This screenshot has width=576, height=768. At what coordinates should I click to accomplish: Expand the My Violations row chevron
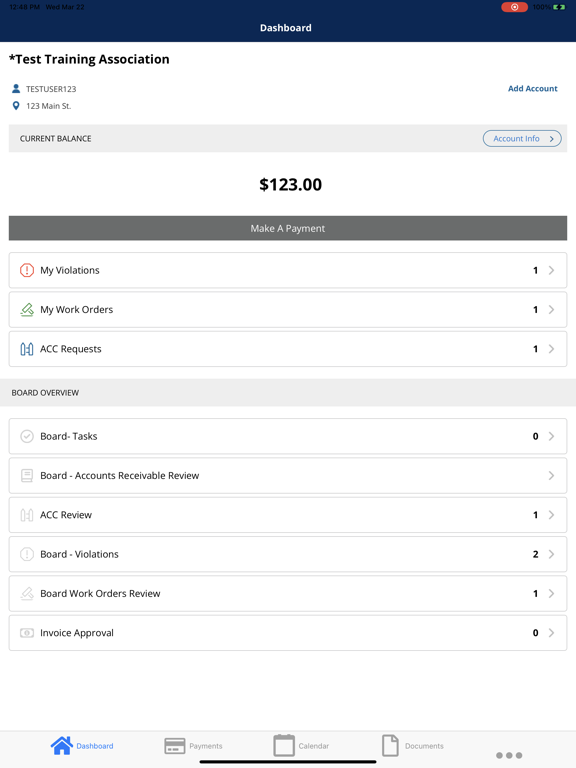(551, 270)
